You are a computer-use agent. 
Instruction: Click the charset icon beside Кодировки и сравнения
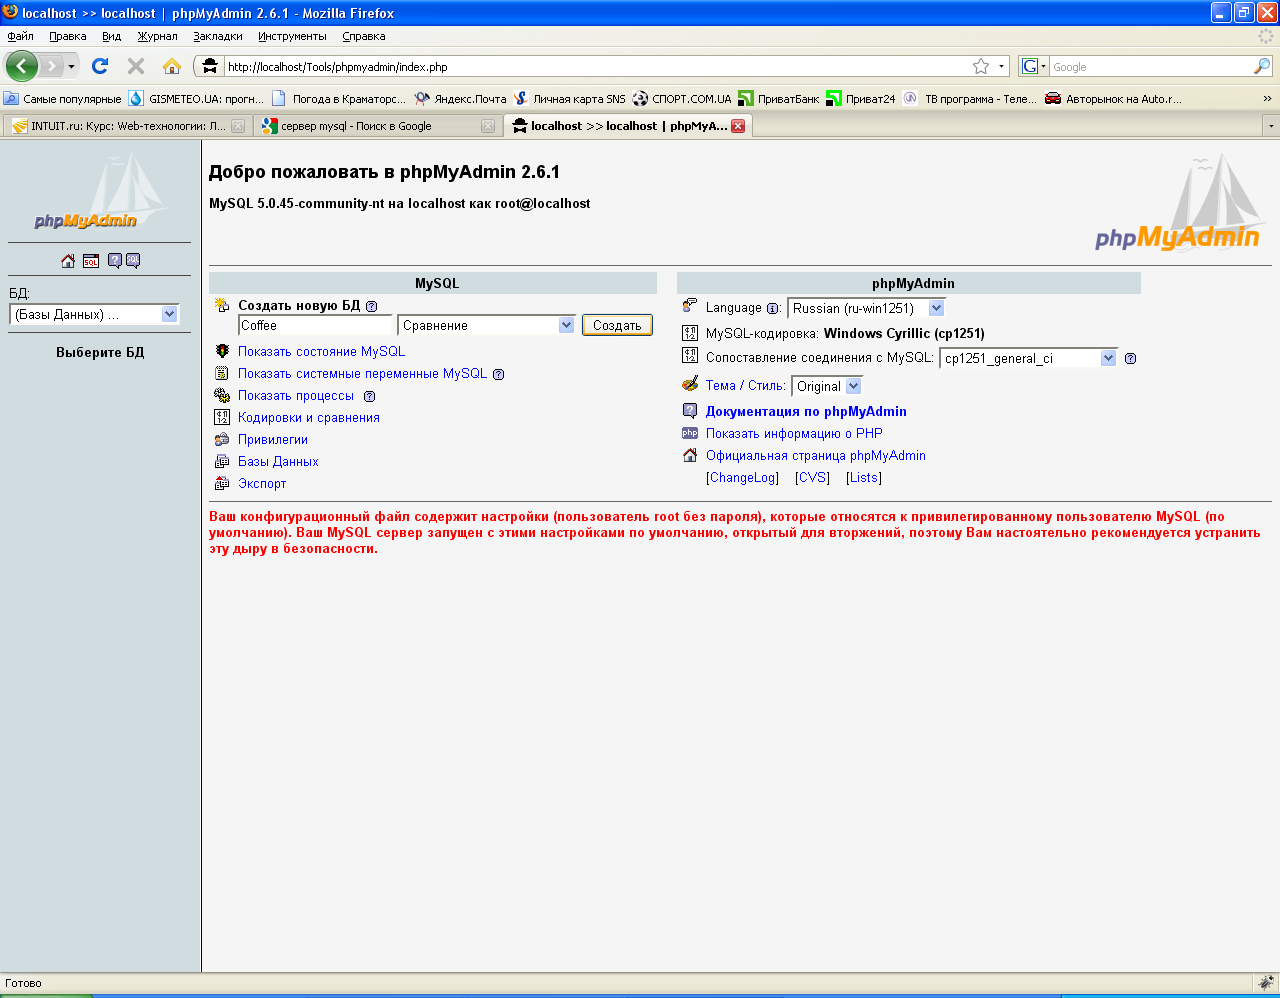coord(222,417)
